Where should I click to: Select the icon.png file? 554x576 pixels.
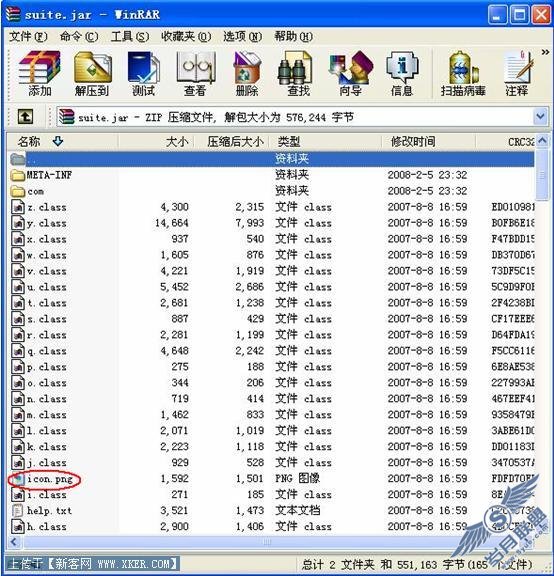tap(50, 479)
